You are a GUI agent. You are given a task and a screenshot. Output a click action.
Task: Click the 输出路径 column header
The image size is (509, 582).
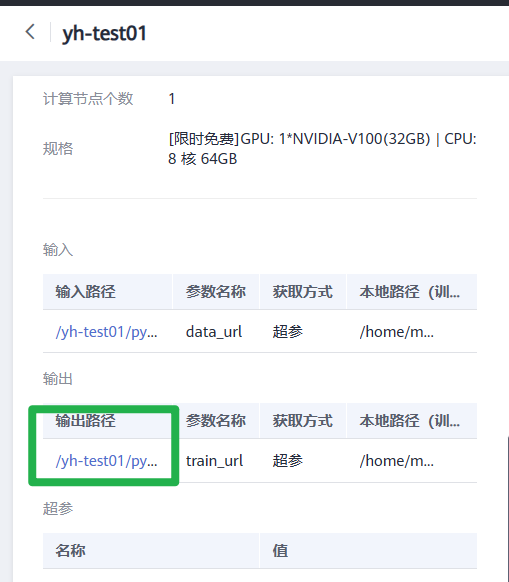[x=85, y=421]
